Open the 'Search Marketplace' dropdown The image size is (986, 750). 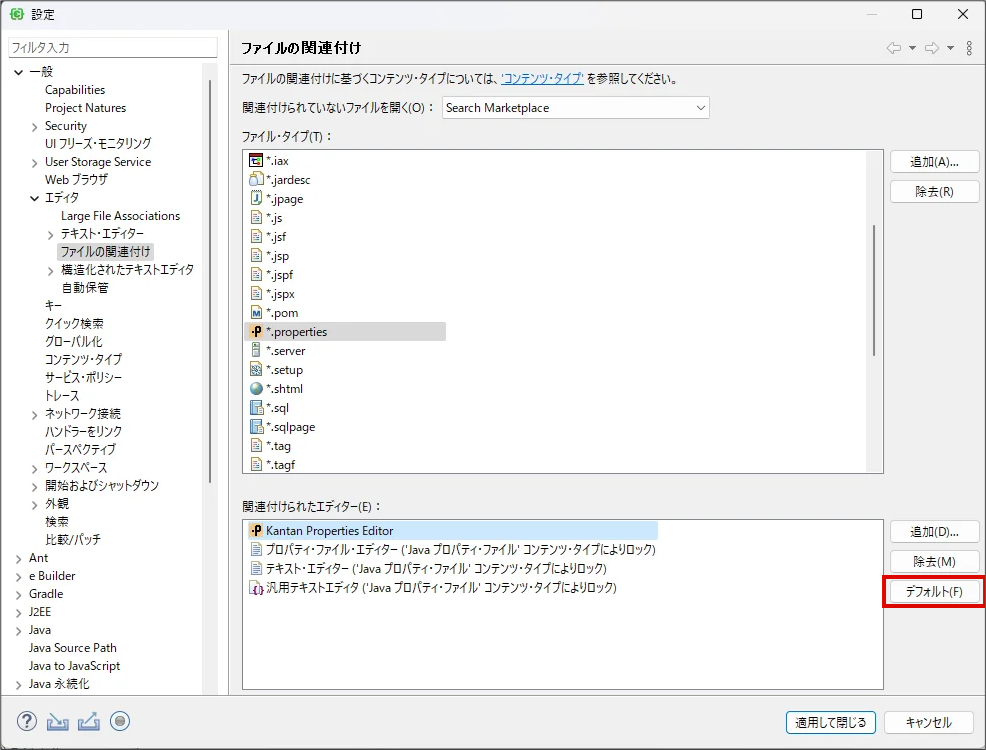[x=575, y=108]
